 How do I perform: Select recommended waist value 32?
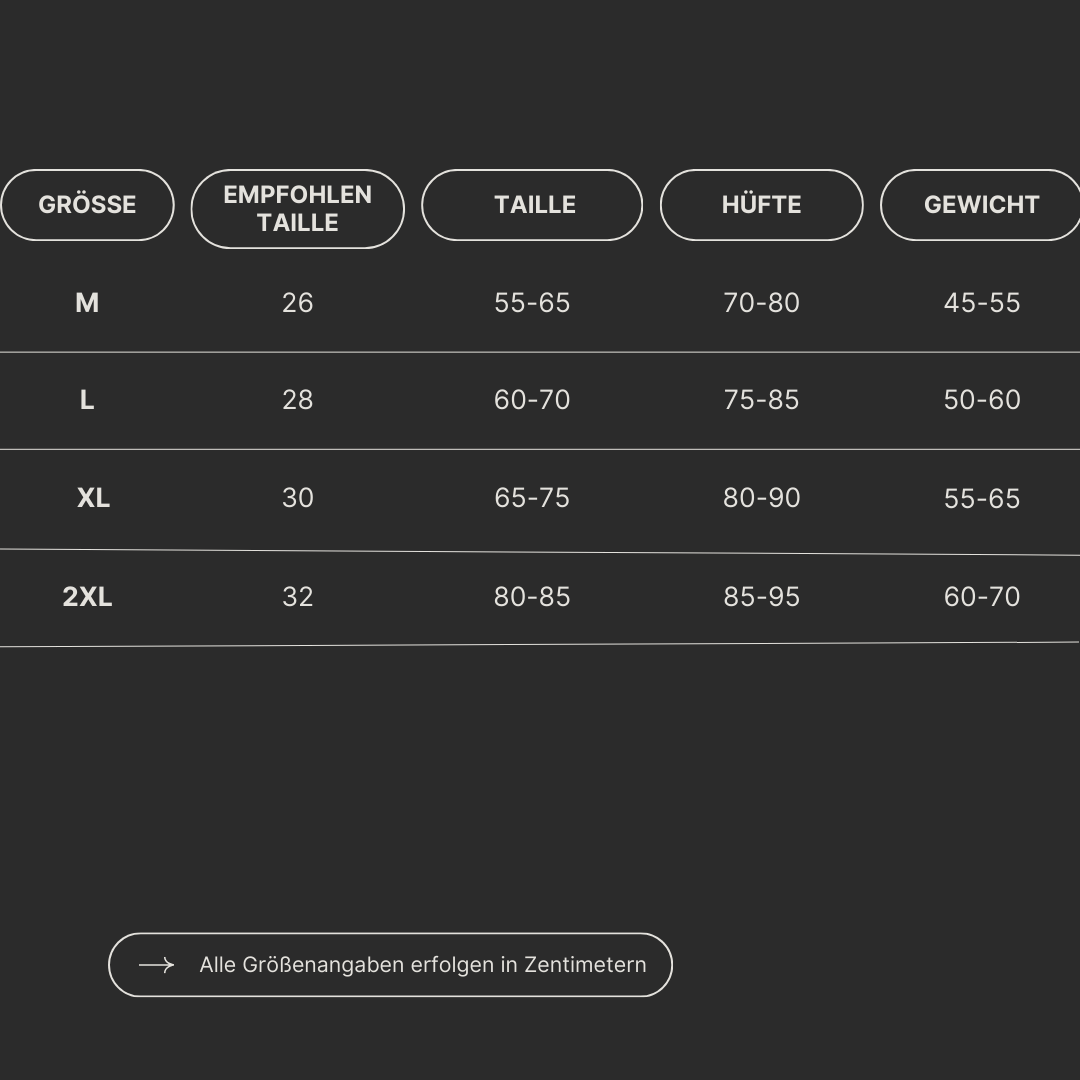click(x=297, y=597)
